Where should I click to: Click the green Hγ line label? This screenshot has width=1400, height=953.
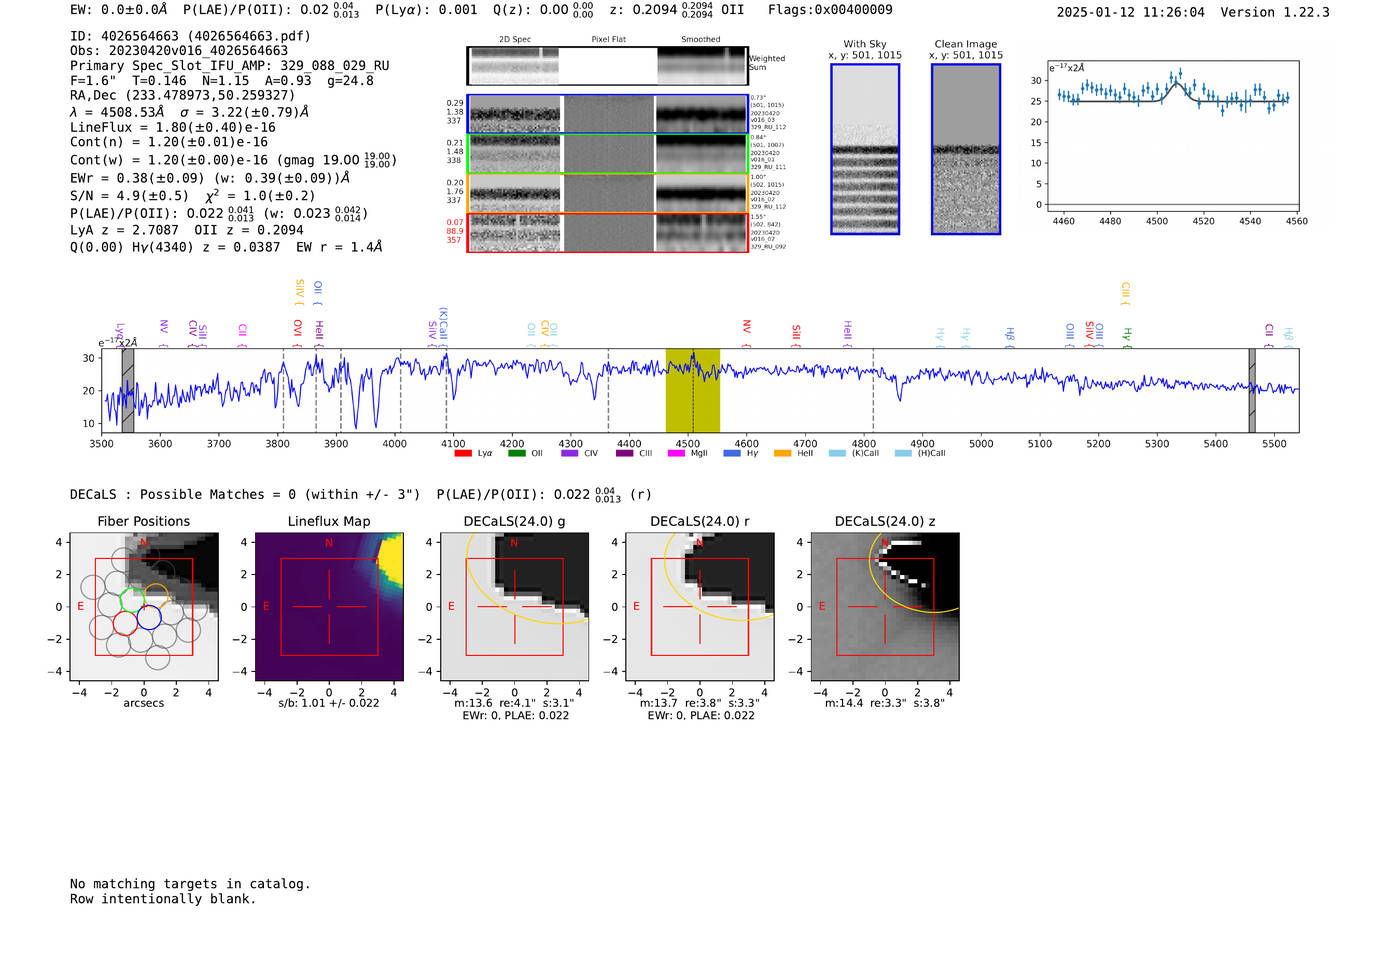click(x=1127, y=337)
